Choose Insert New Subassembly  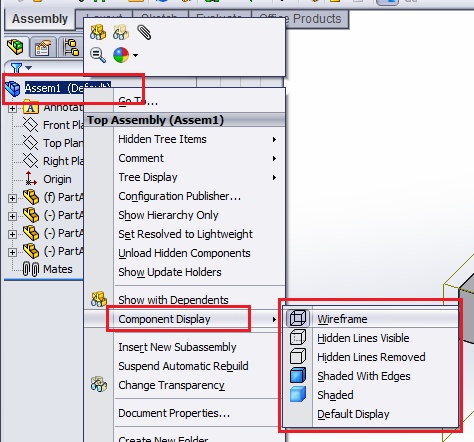(x=199, y=347)
